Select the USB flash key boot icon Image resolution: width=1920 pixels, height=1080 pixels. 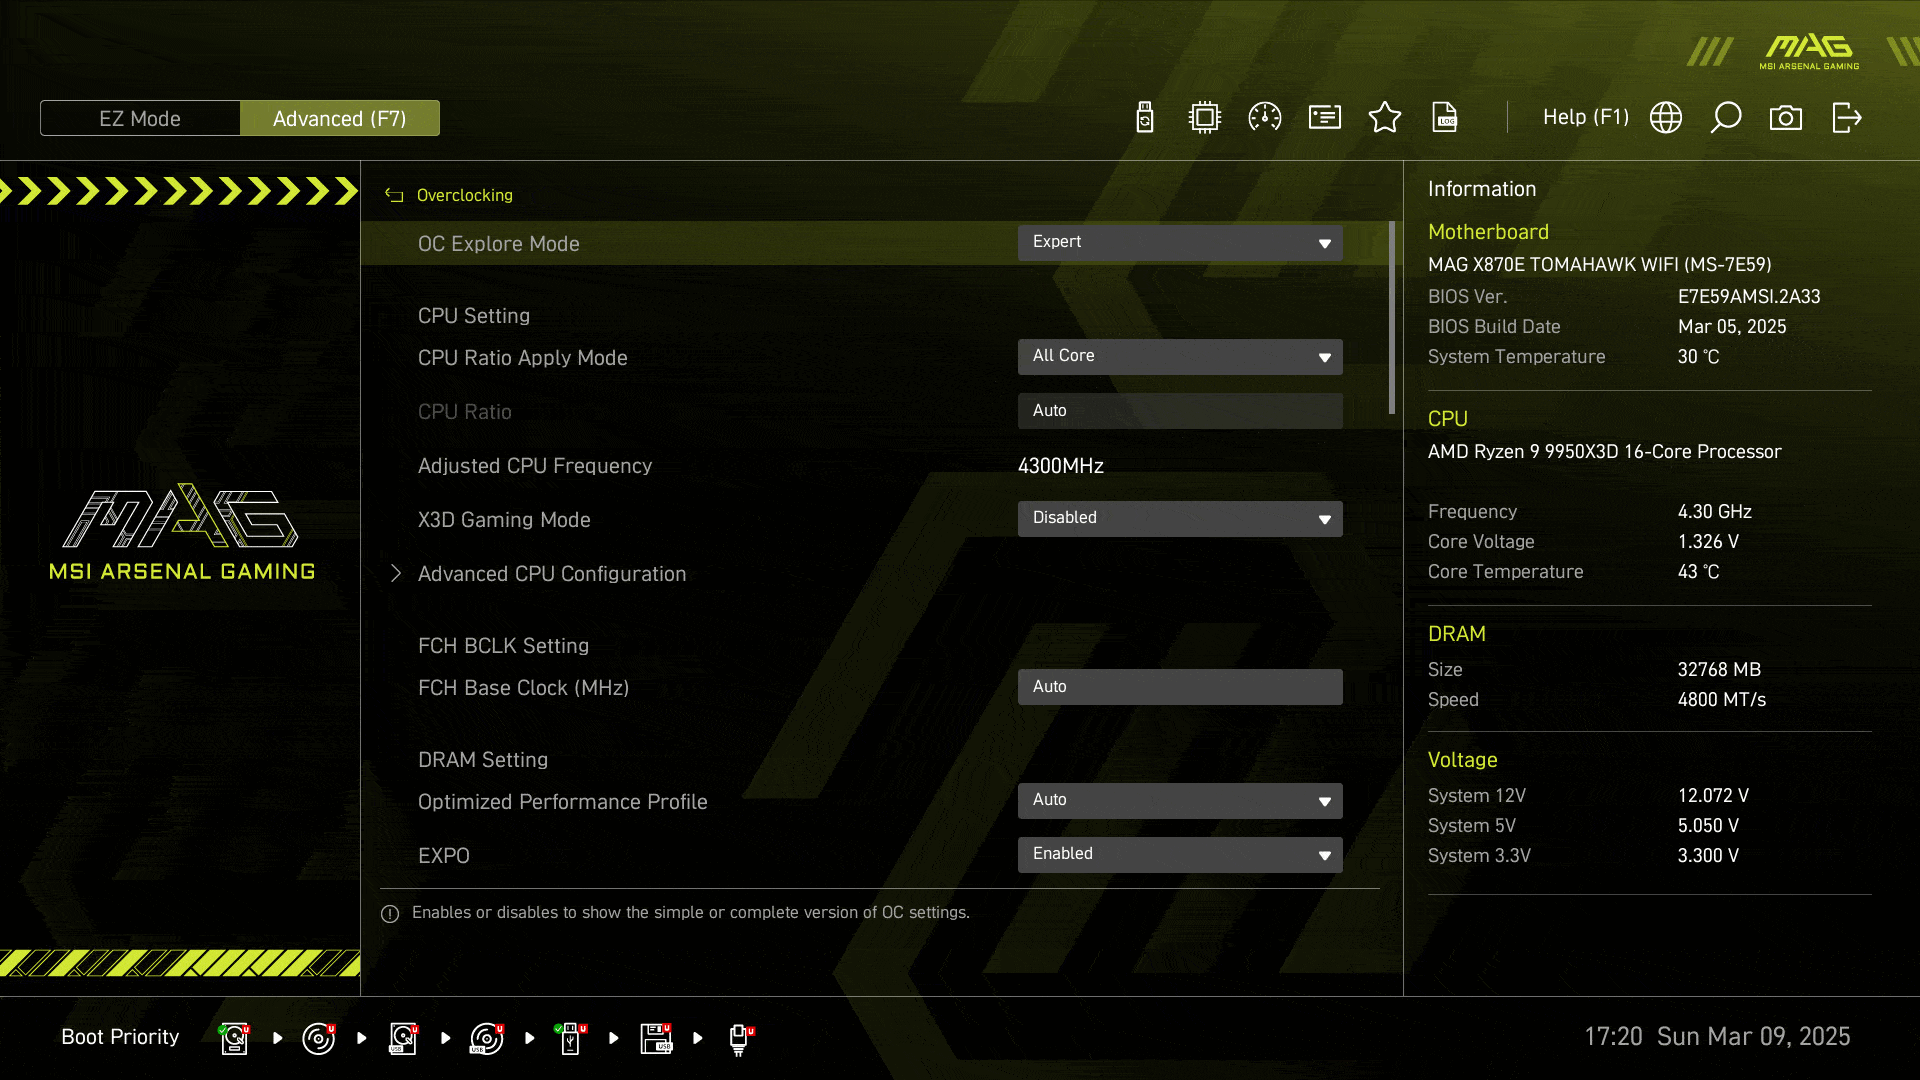tap(571, 1038)
